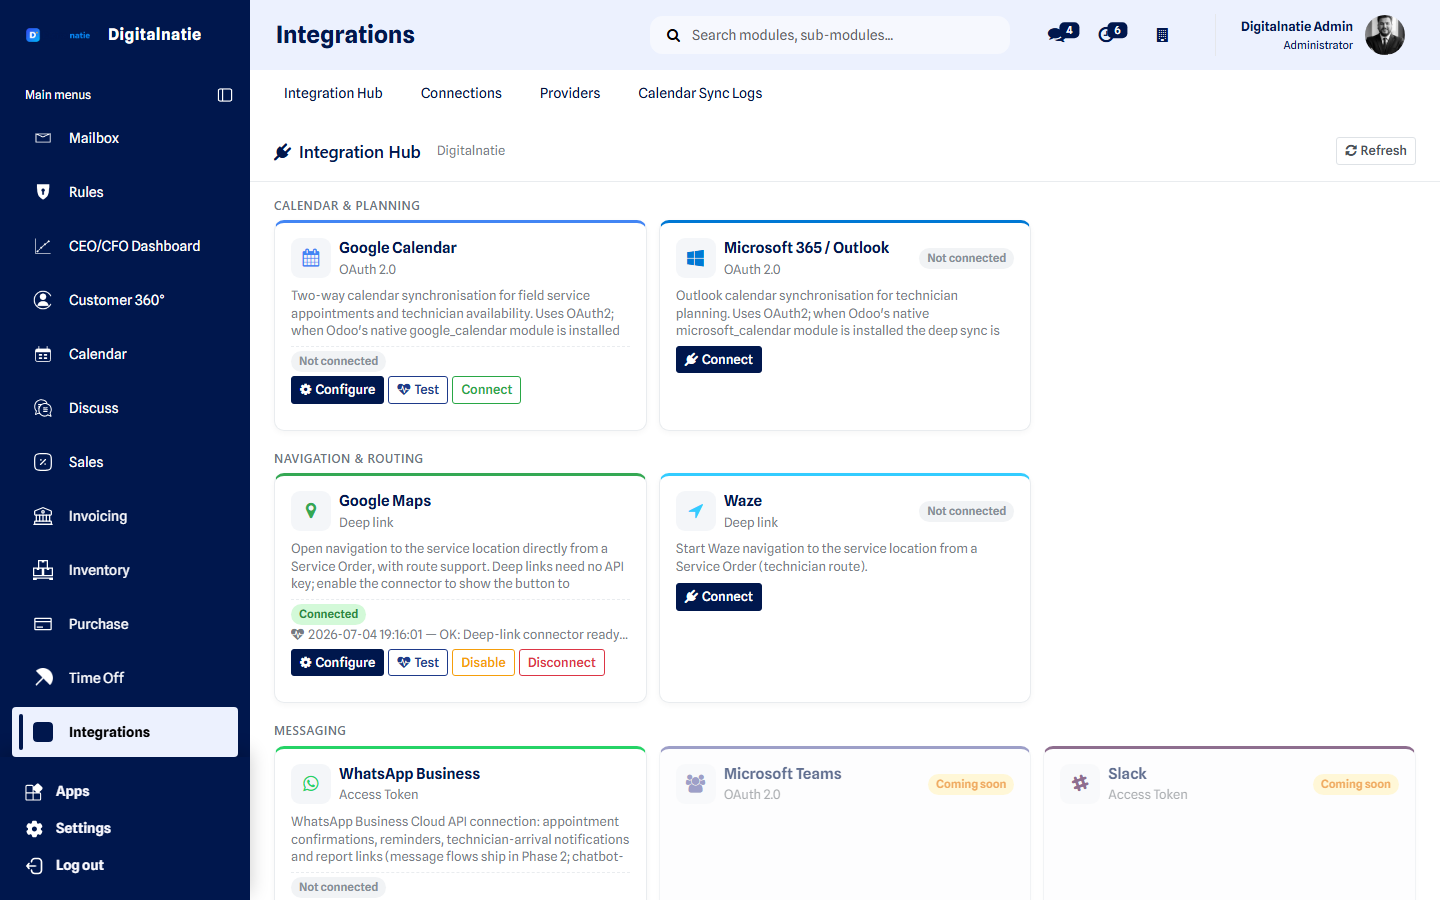The image size is (1440, 900).
Task: Click the Slack Coming soon badge
Action: click(1355, 784)
